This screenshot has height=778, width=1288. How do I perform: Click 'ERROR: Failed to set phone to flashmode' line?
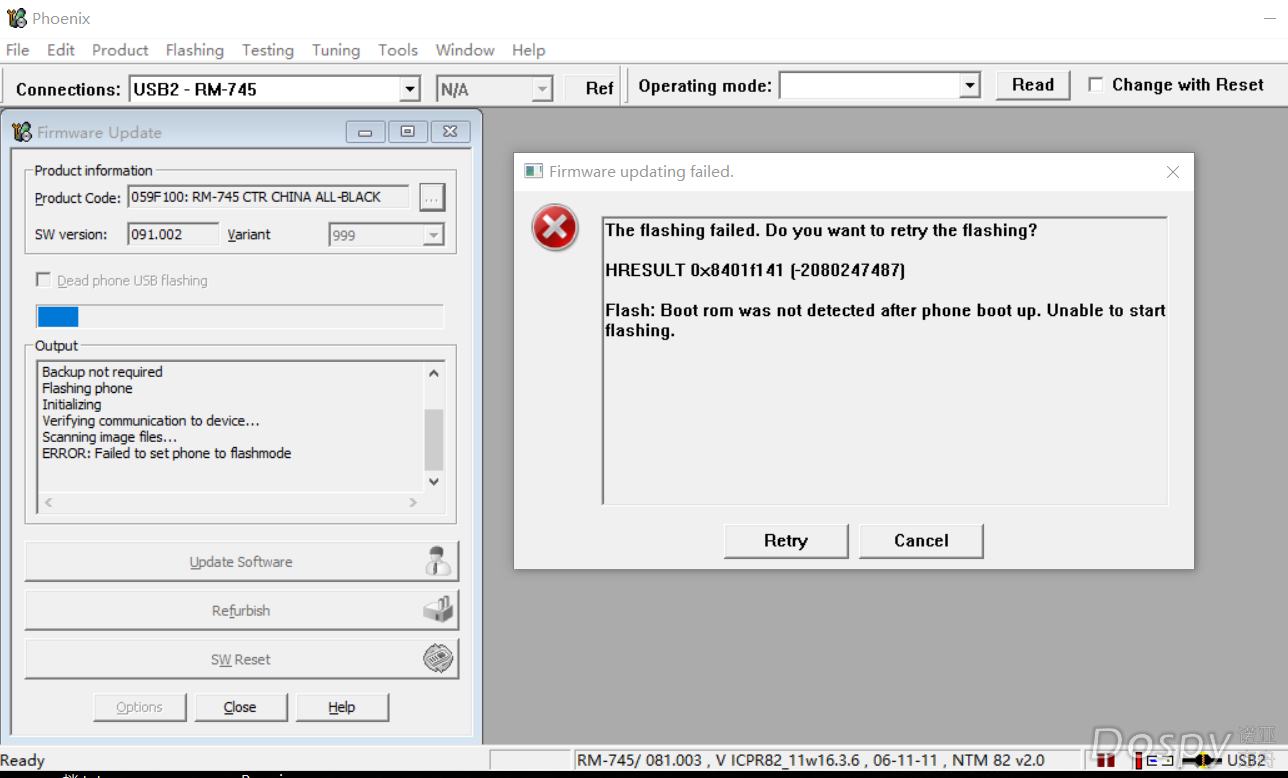pos(167,453)
